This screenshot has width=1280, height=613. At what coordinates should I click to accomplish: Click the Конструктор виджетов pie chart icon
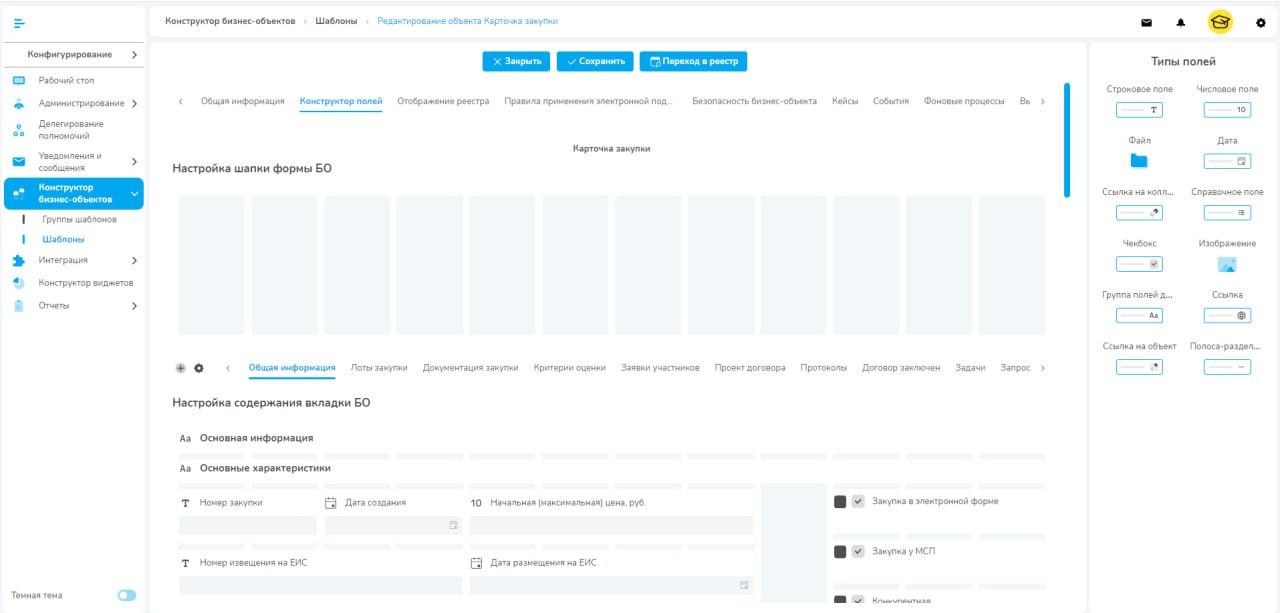pyautogui.click(x=18, y=283)
